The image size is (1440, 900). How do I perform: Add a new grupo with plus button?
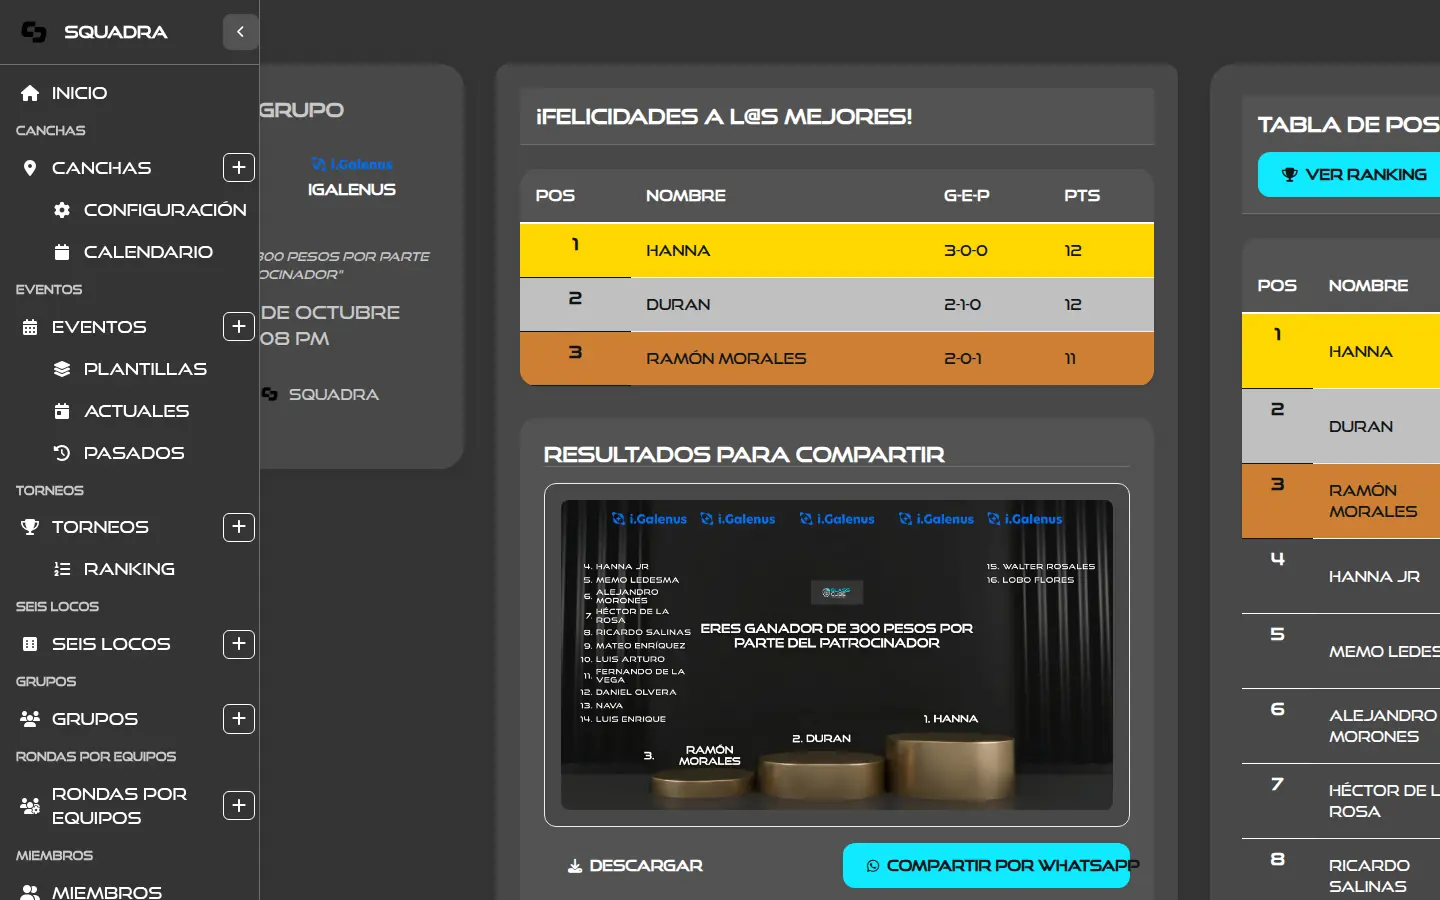(x=239, y=719)
